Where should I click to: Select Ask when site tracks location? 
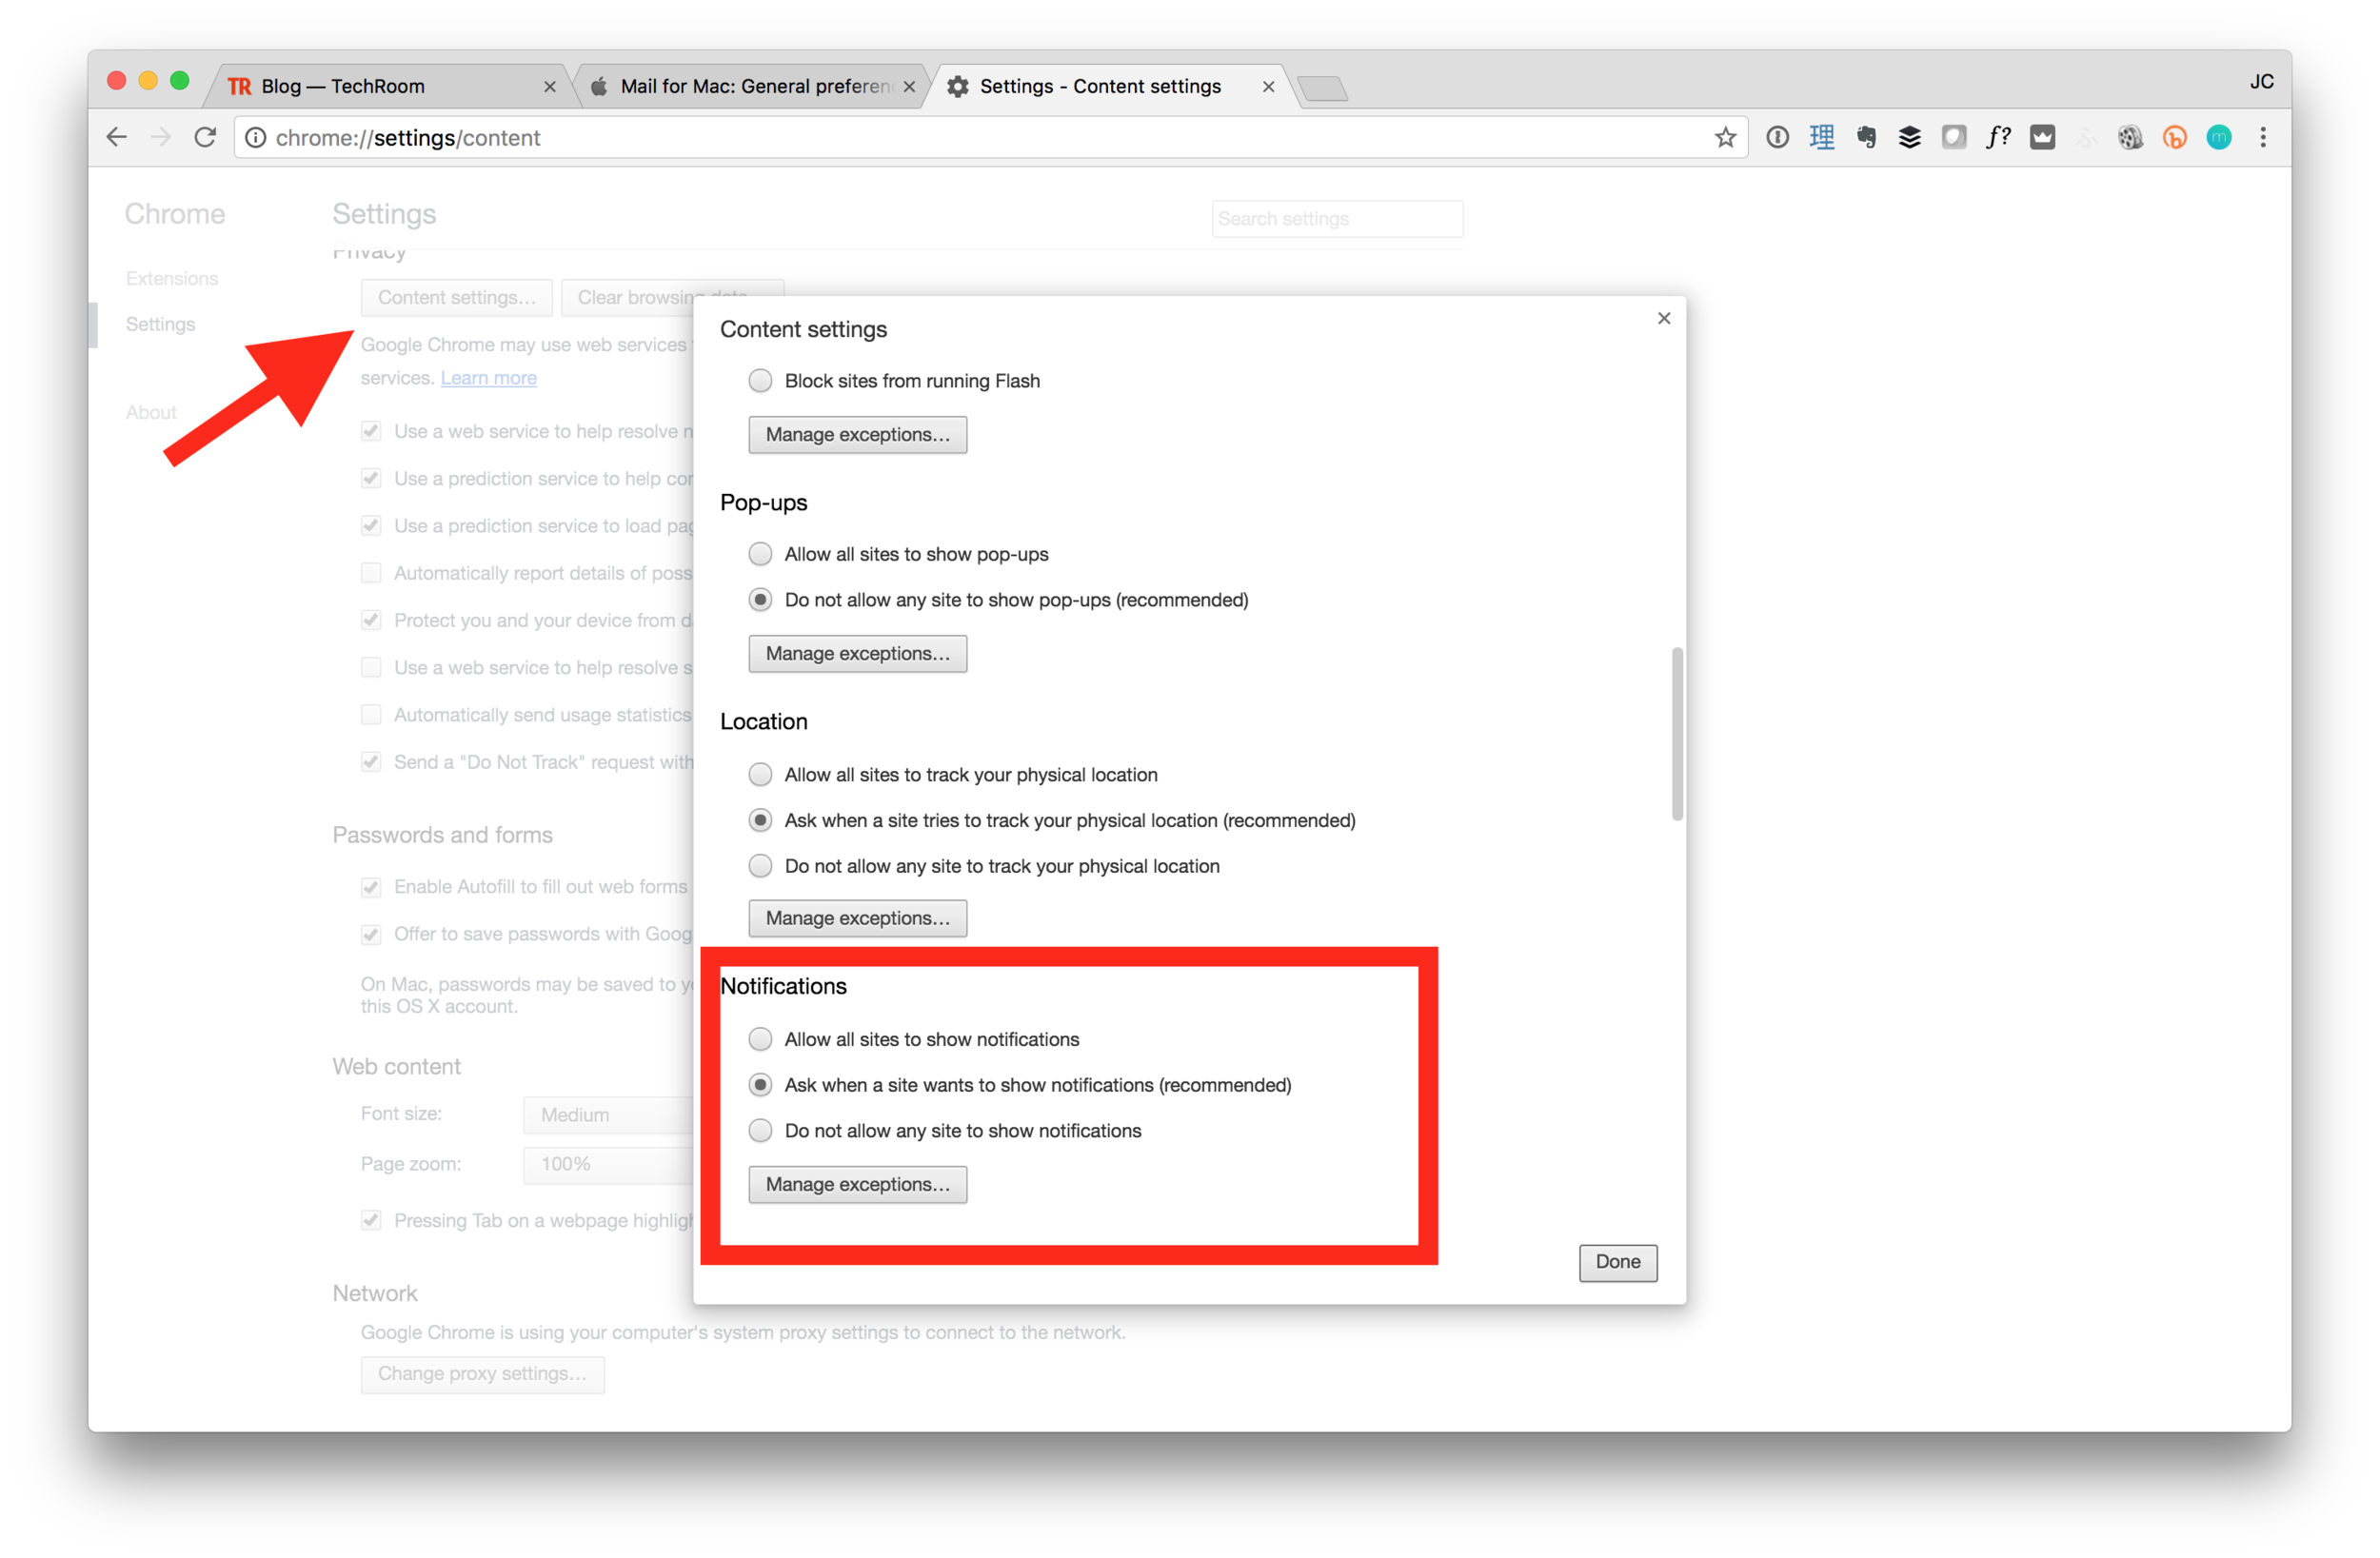pyautogui.click(x=760, y=820)
